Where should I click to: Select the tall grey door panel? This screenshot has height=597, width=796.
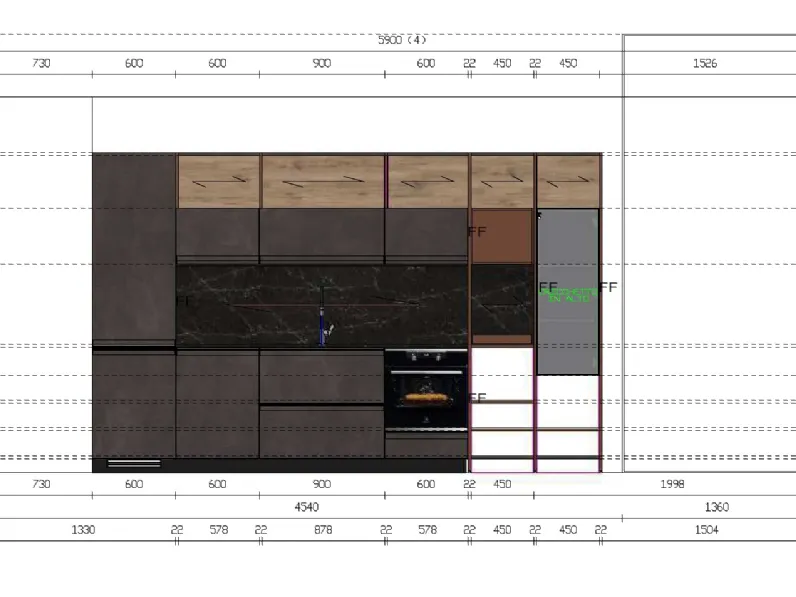[568, 292]
